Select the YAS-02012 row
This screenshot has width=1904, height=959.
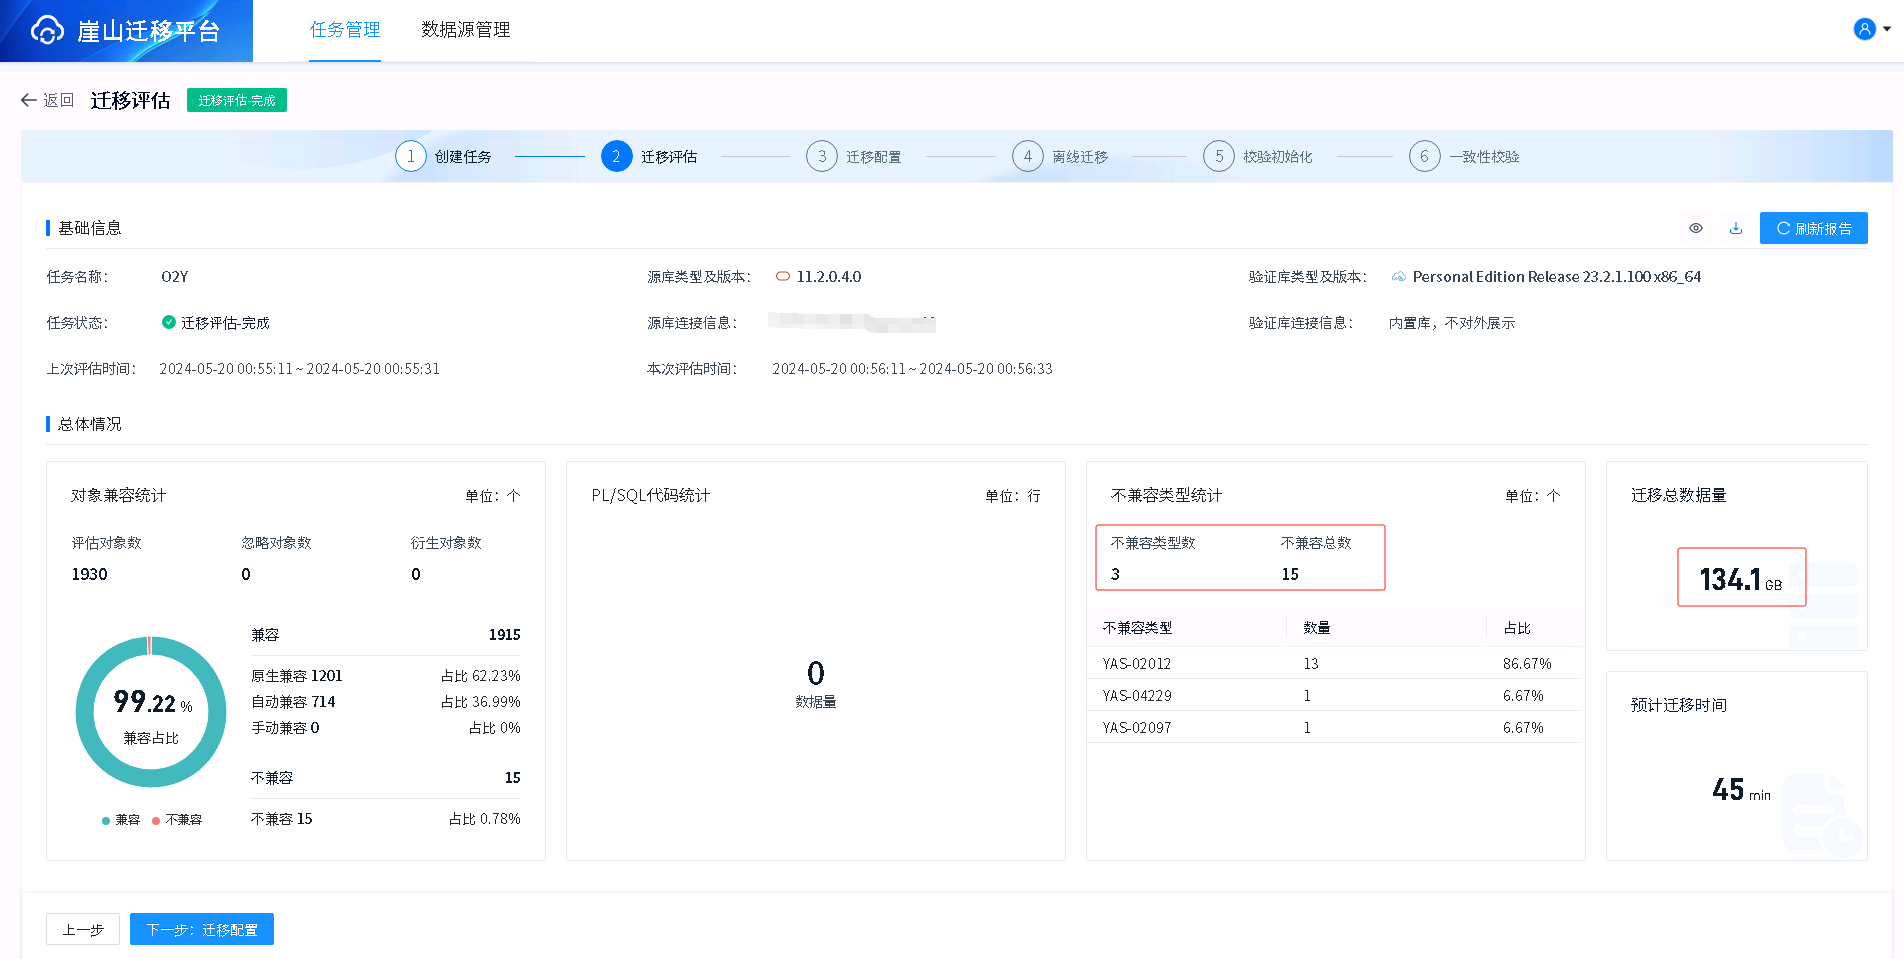click(1335, 663)
